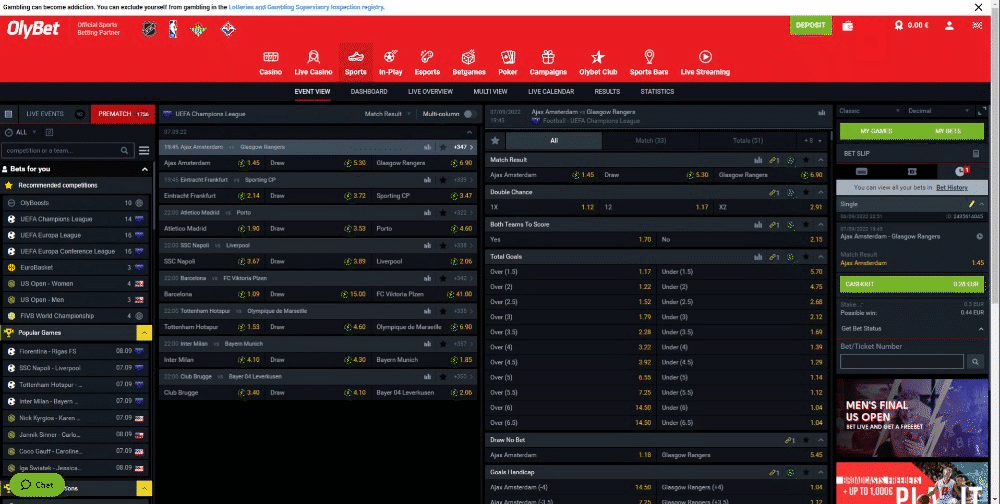
Task: Open the Bet History link
Action: (951, 187)
